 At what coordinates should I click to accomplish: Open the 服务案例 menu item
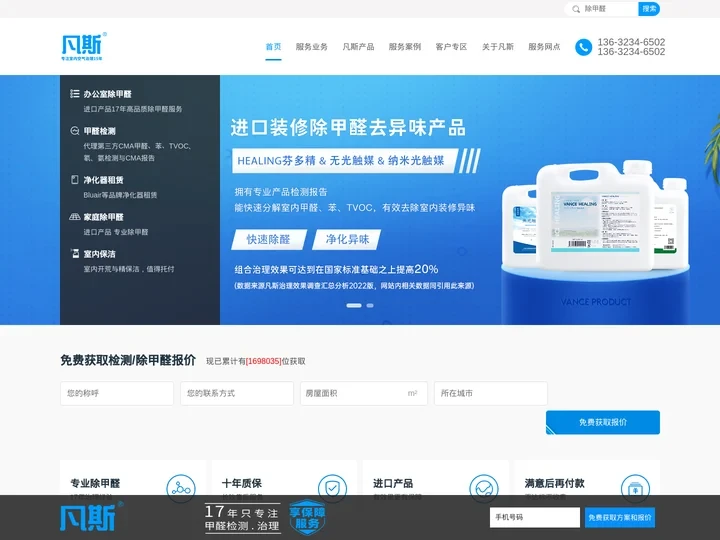[405, 47]
